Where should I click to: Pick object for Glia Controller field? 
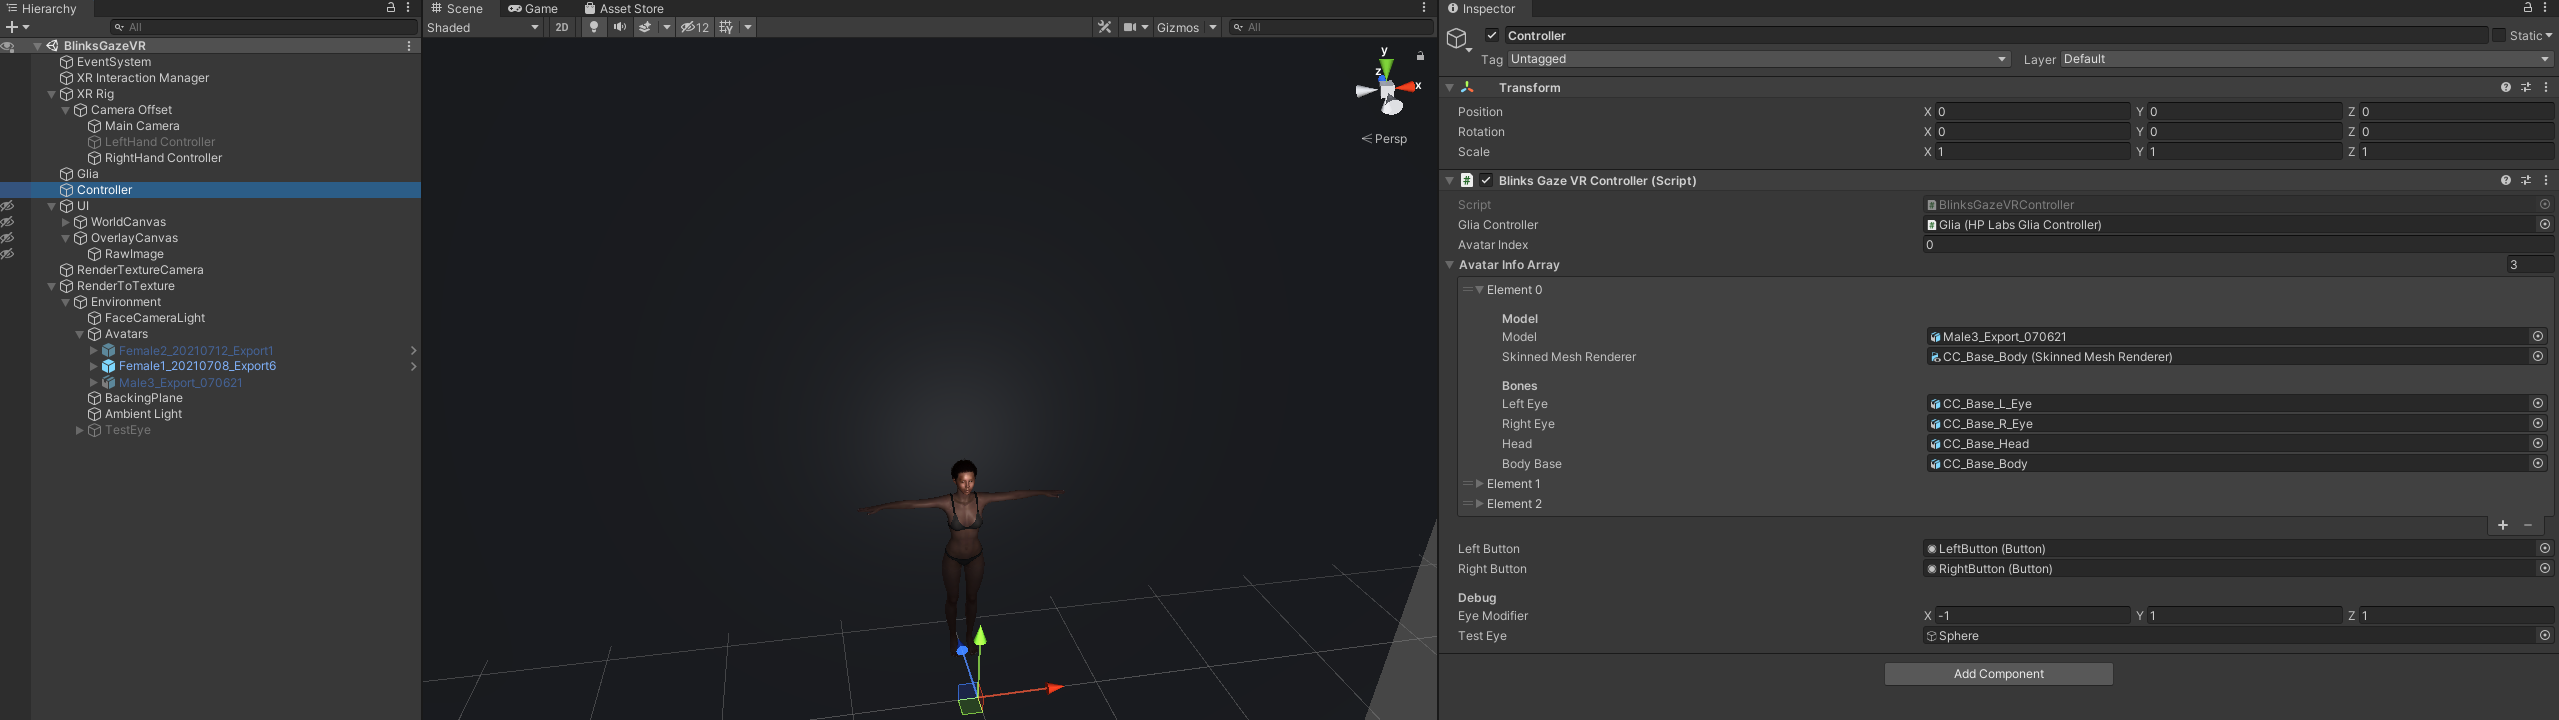click(x=2545, y=225)
